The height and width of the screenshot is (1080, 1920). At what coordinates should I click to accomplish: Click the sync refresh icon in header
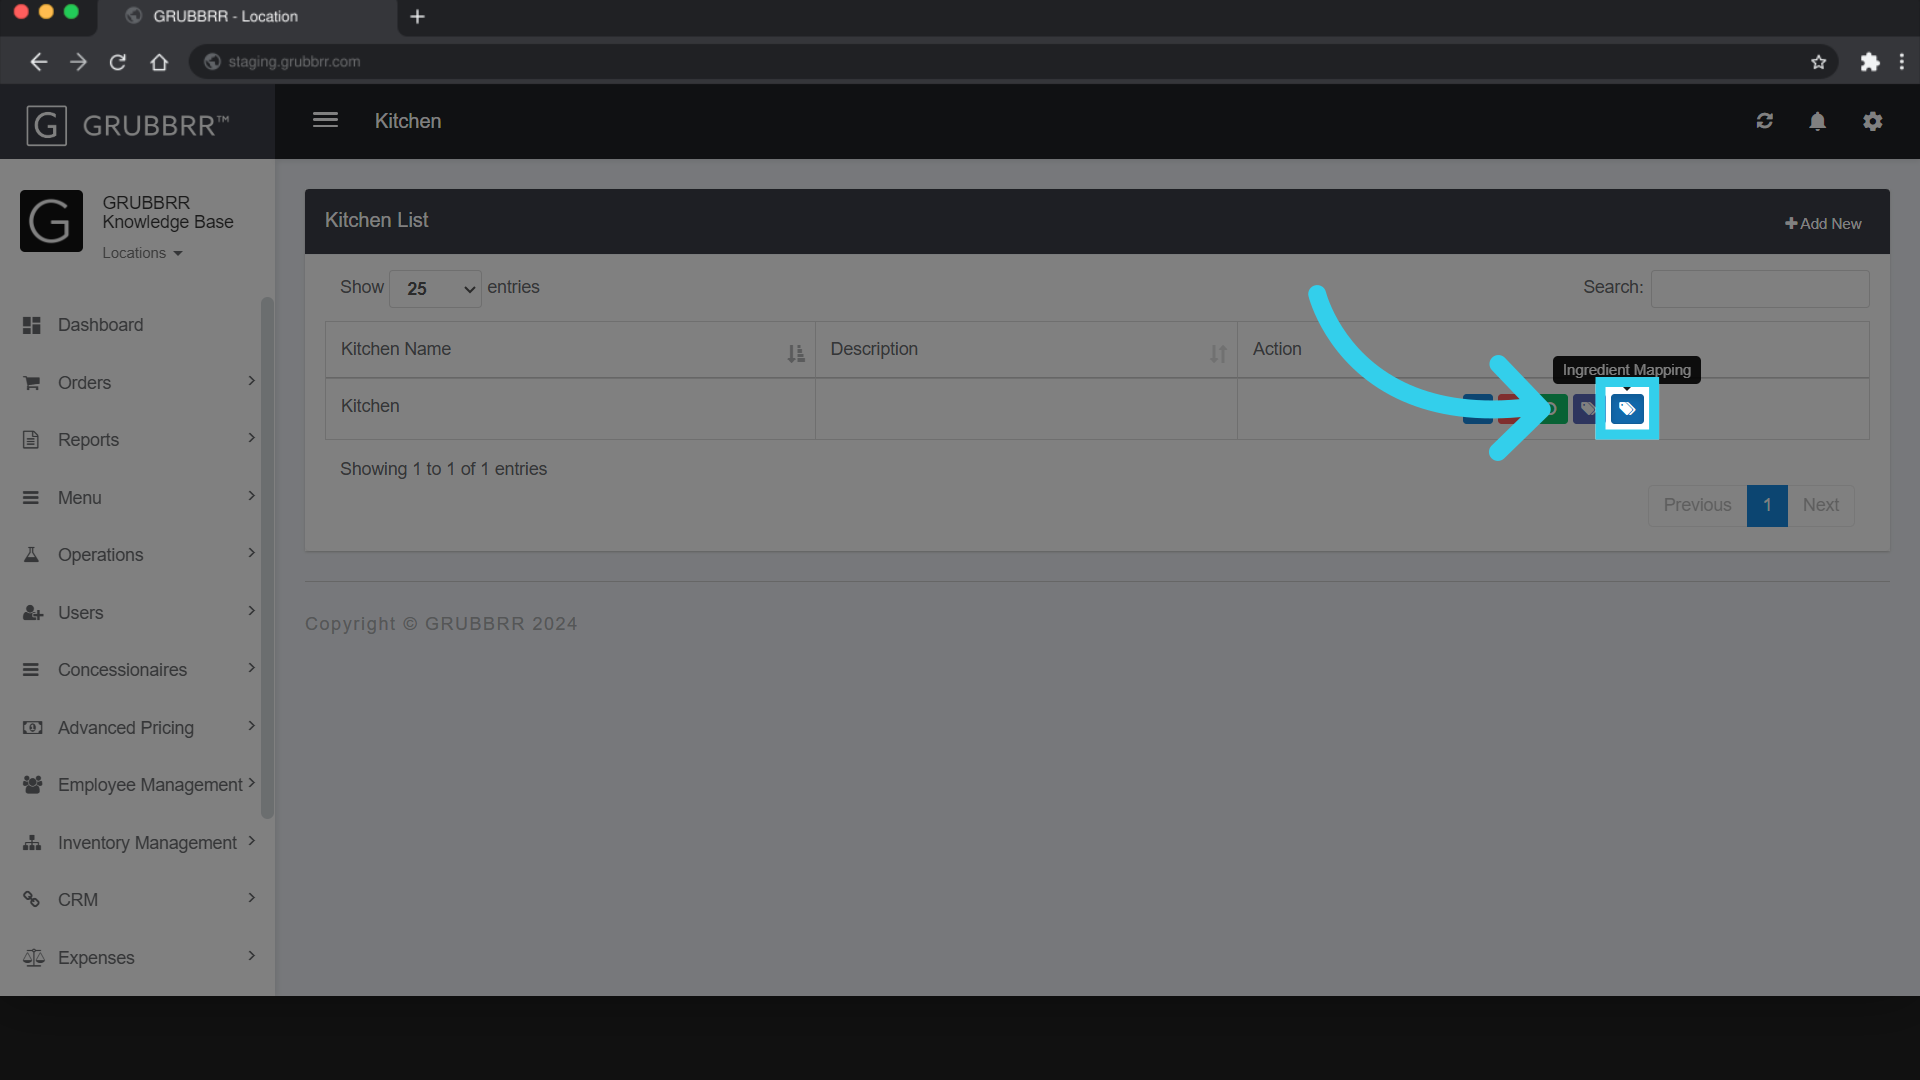(1765, 121)
